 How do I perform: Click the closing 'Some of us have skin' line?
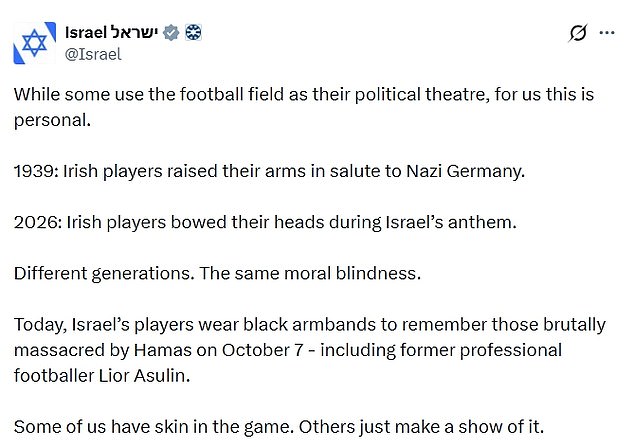tap(279, 427)
